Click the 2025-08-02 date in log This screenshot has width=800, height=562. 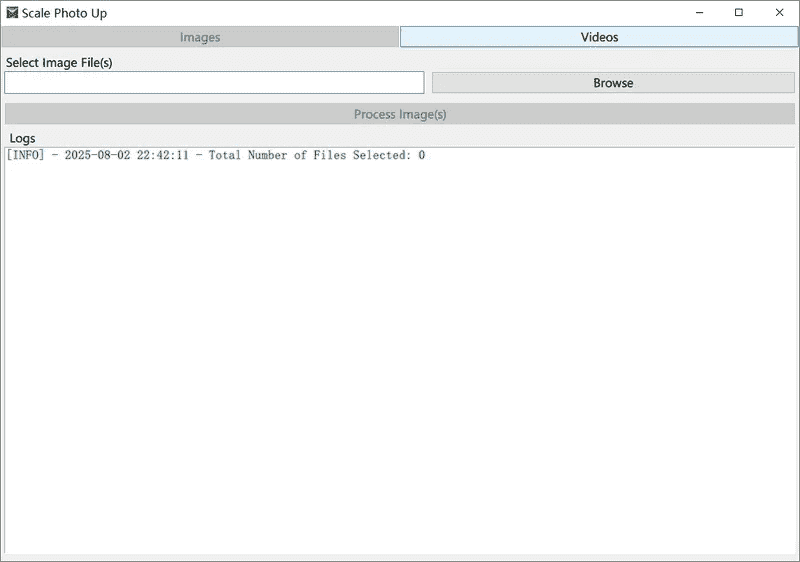(98, 155)
